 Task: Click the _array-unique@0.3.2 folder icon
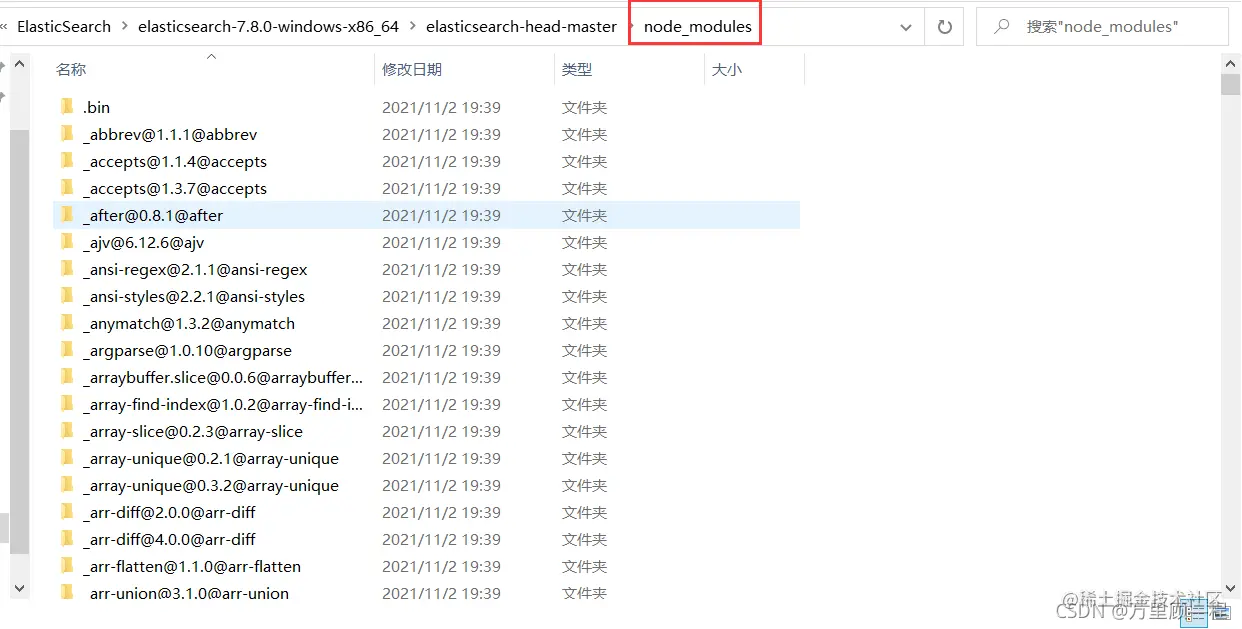[67, 485]
